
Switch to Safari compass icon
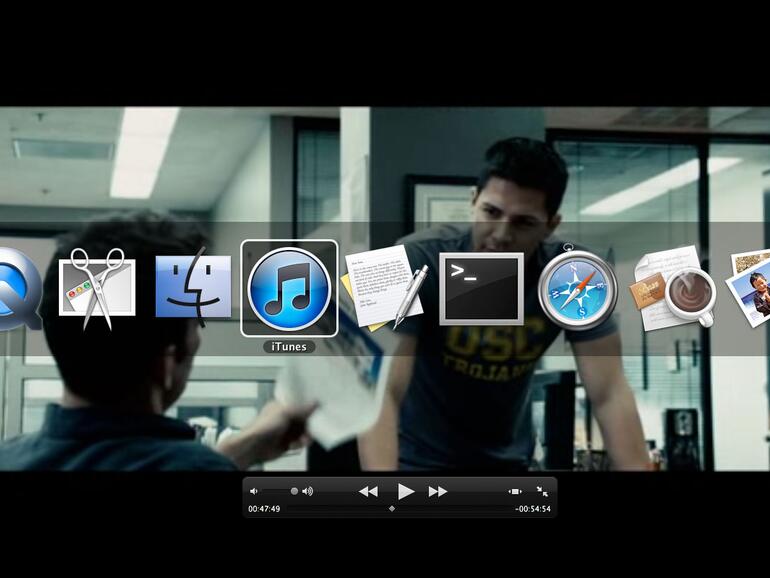[577, 288]
